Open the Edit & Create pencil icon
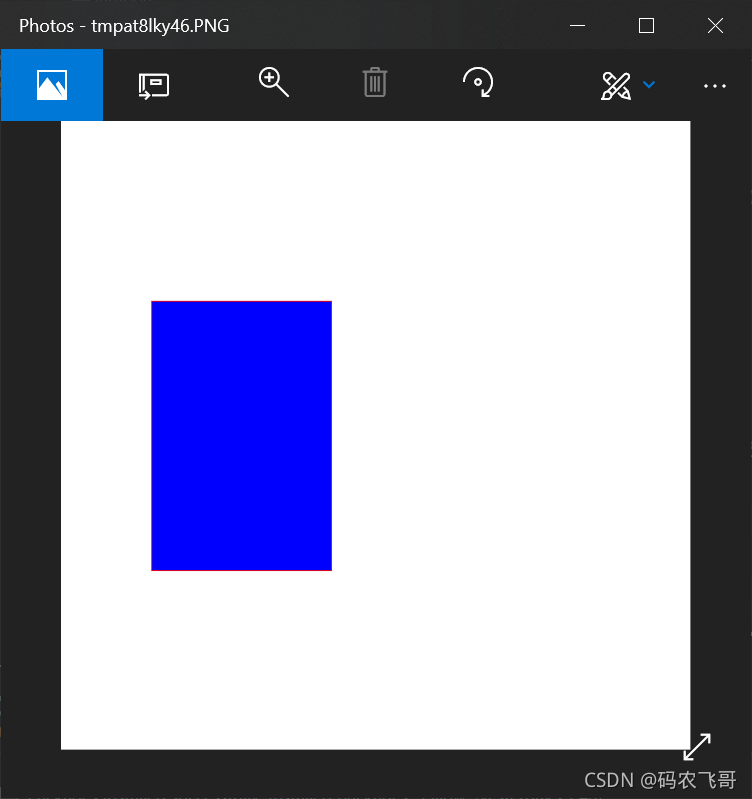752x799 pixels. pyautogui.click(x=616, y=86)
